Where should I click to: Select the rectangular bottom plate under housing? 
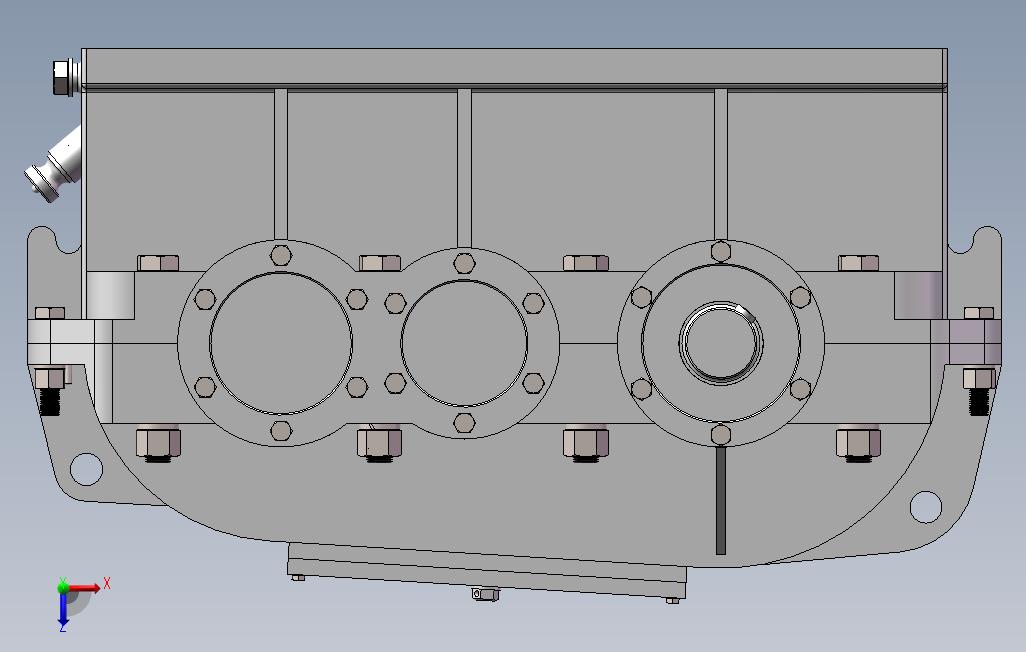pos(486,570)
